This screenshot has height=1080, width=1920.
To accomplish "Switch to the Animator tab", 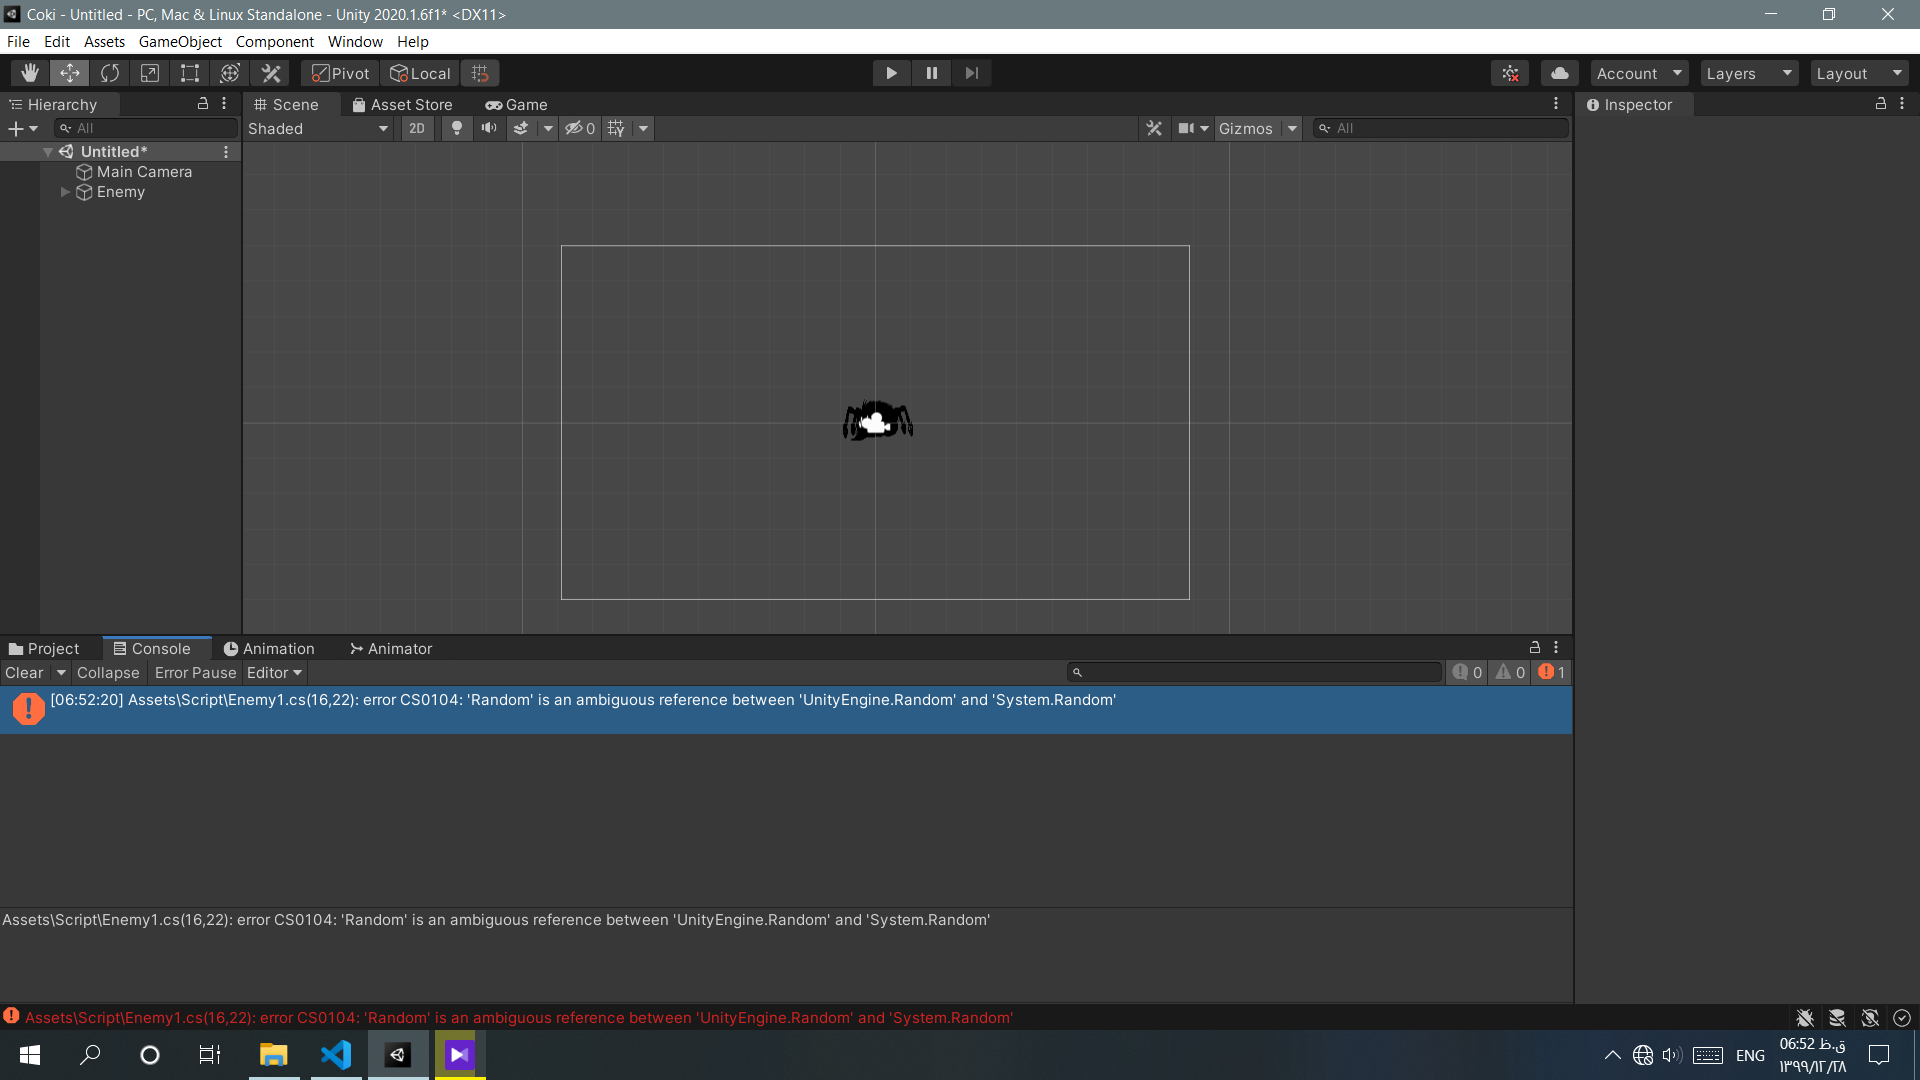I will pyautogui.click(x=391, y=649).
